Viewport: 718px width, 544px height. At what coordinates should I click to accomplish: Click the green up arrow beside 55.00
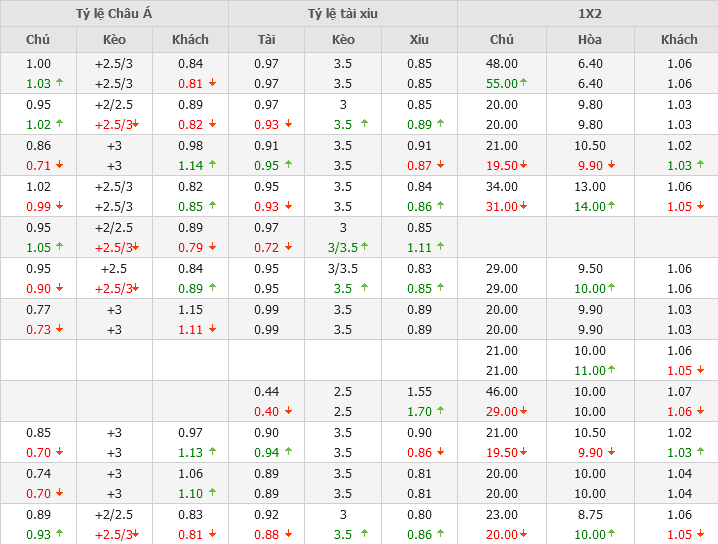click(x=523, y=84)
